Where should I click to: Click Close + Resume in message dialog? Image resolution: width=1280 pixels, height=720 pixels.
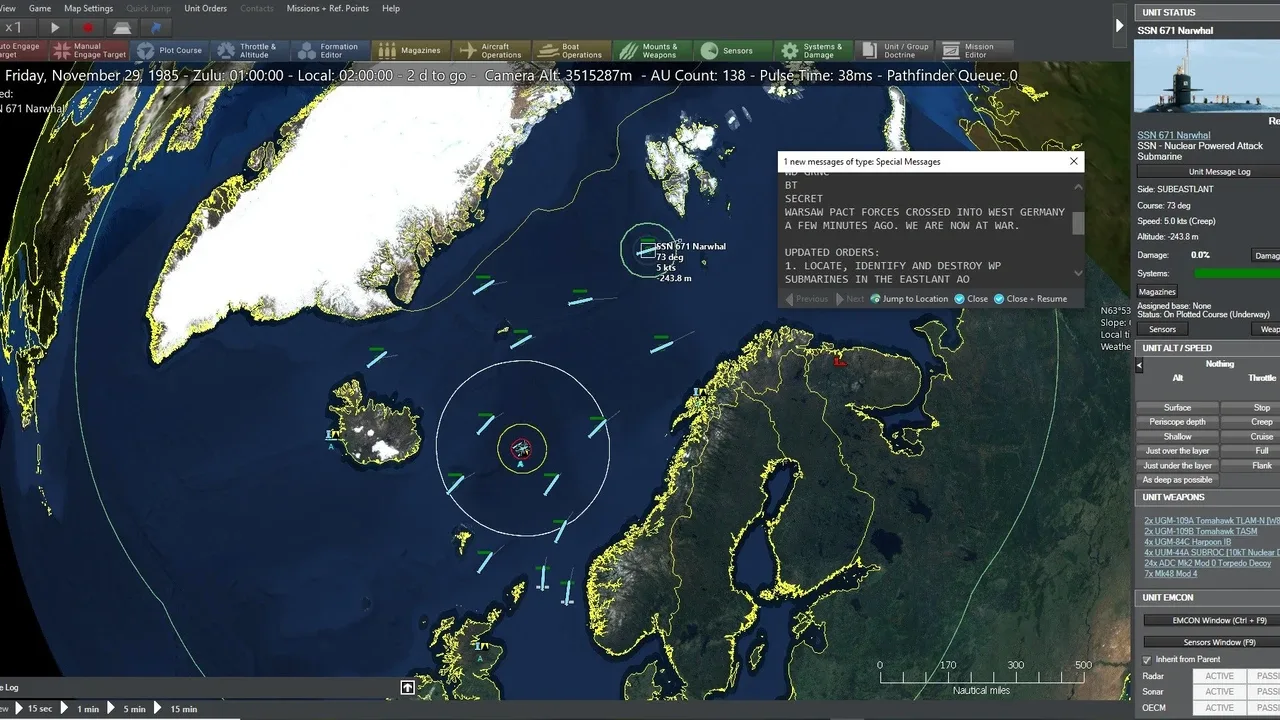(x=1030, y=299)
